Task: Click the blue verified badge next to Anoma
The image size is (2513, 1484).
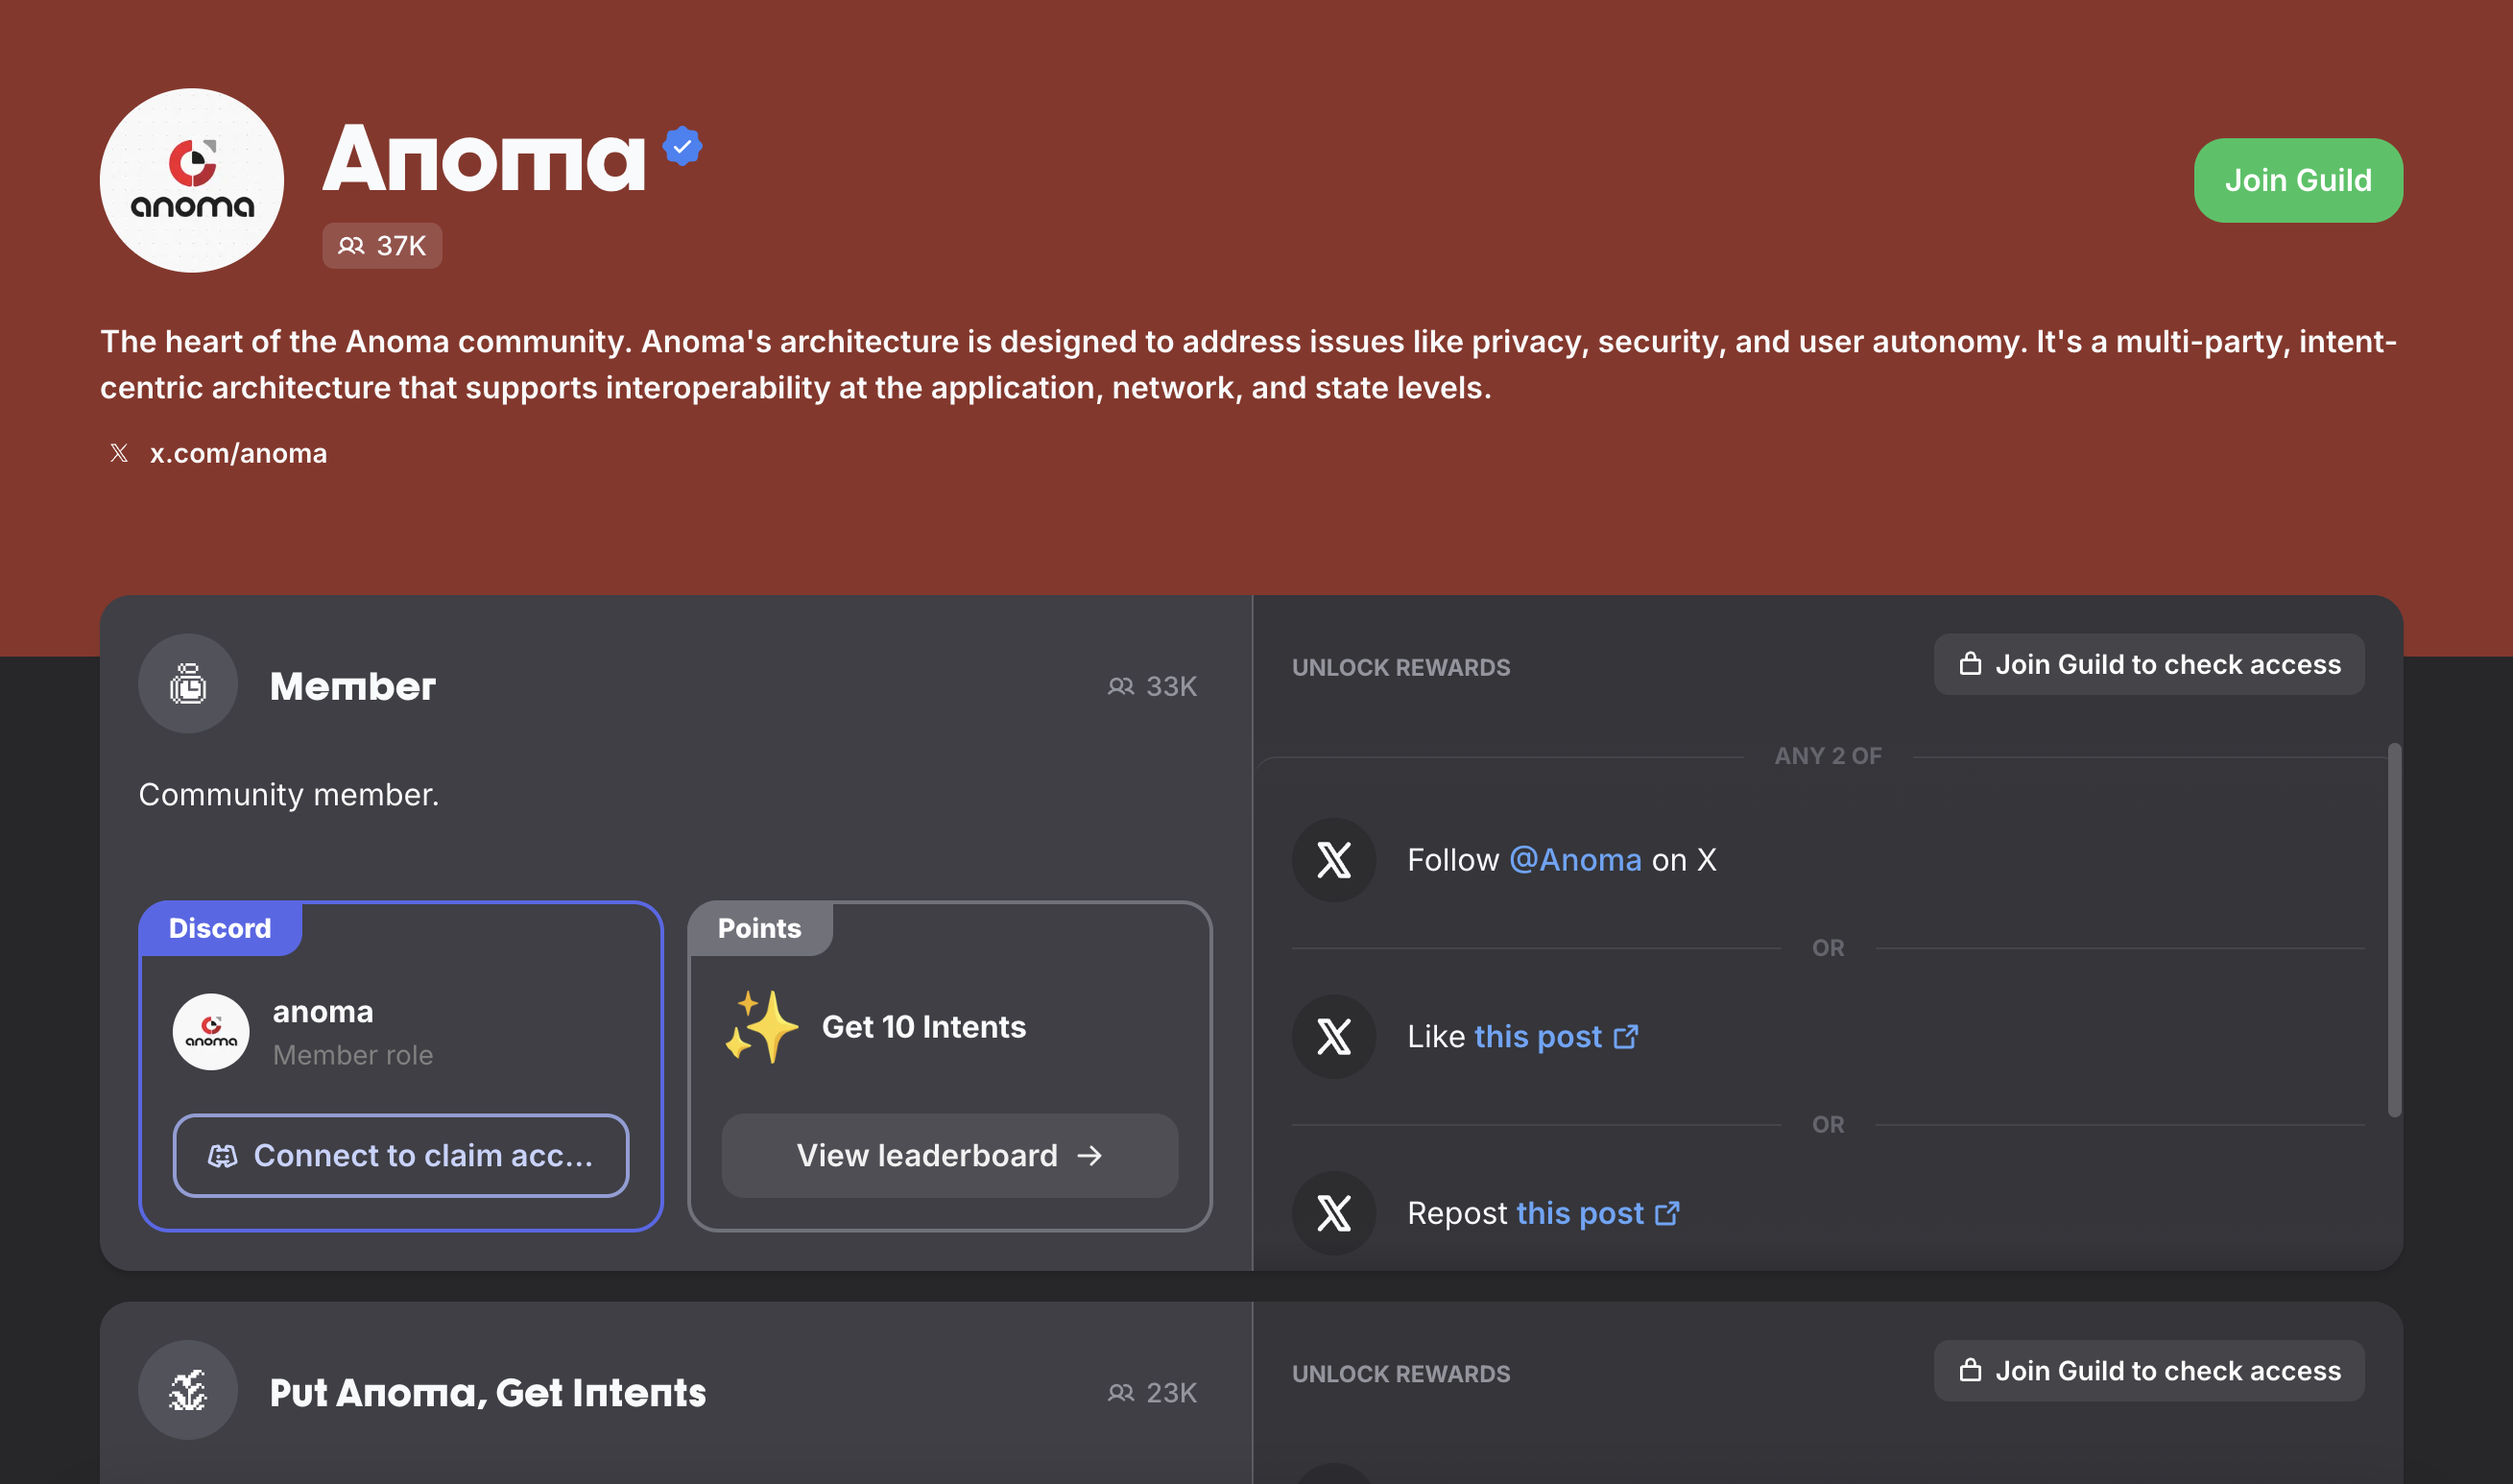Action: pyautogui.click(x=682, y=147)
